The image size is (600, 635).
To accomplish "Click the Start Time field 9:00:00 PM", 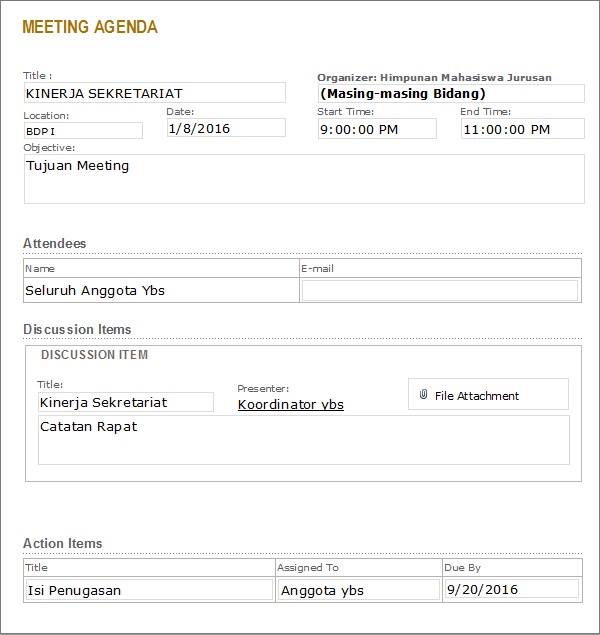I will [x=377, y=129].
